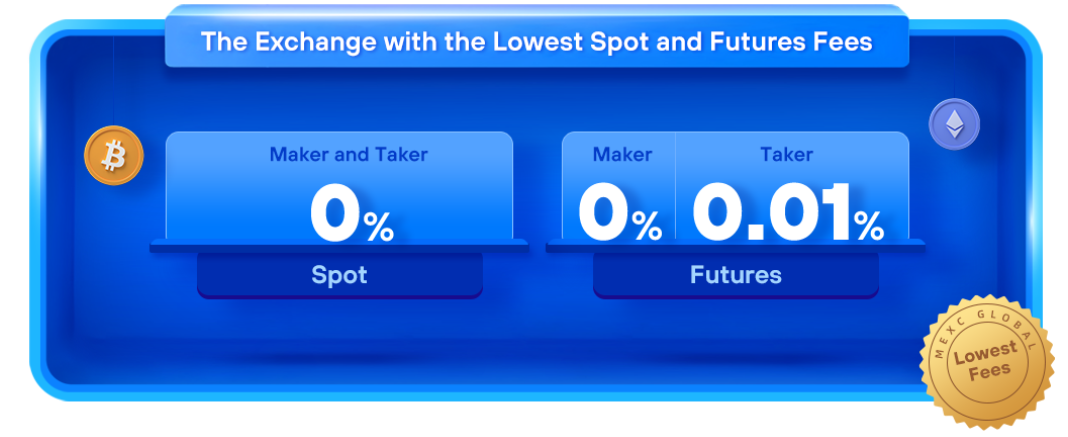Click the orange Bitcoin coin icon
The height and width of the screenshot is (437, 1068).
tap(114, 156)
